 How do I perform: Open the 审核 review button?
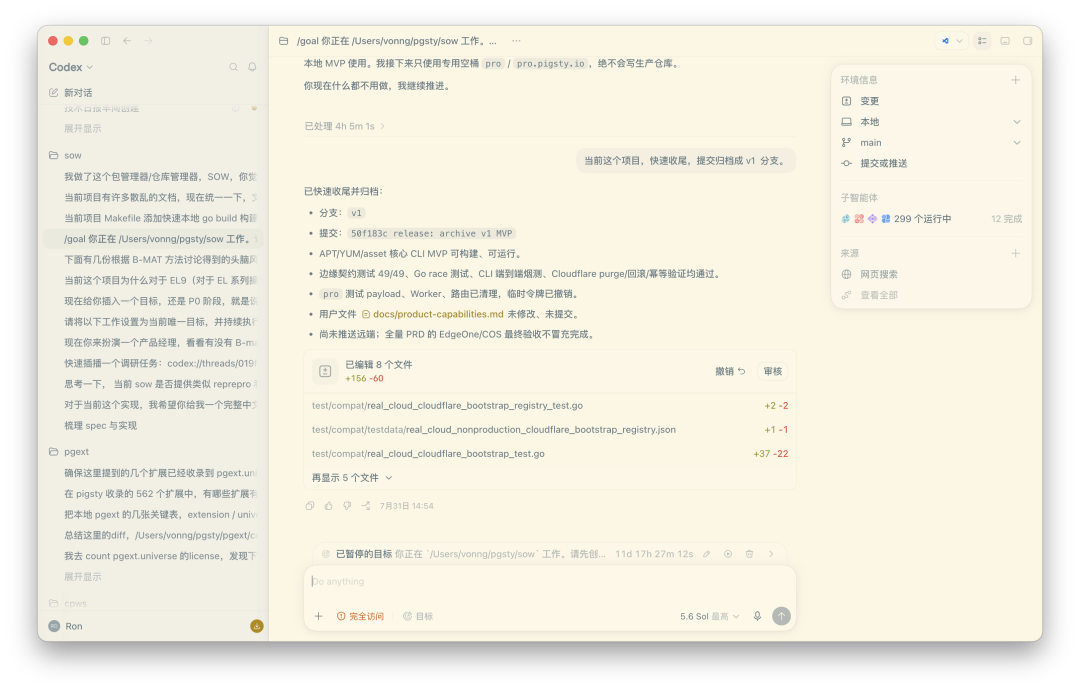tap(773, 371)
